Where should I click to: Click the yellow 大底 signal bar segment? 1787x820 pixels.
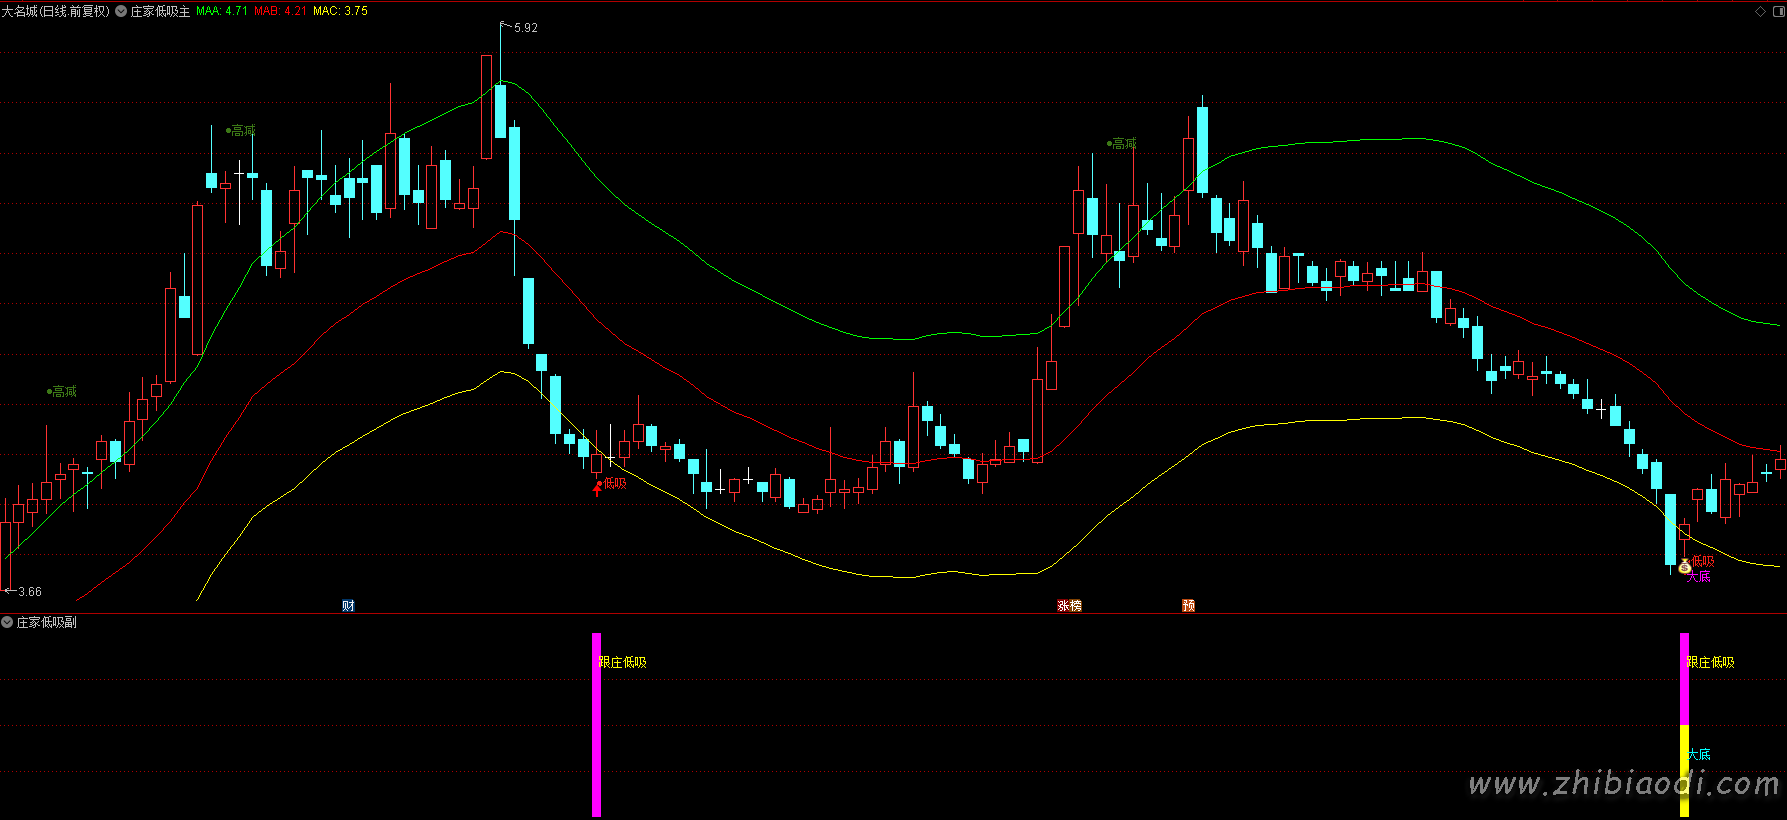click(1684, 770)
